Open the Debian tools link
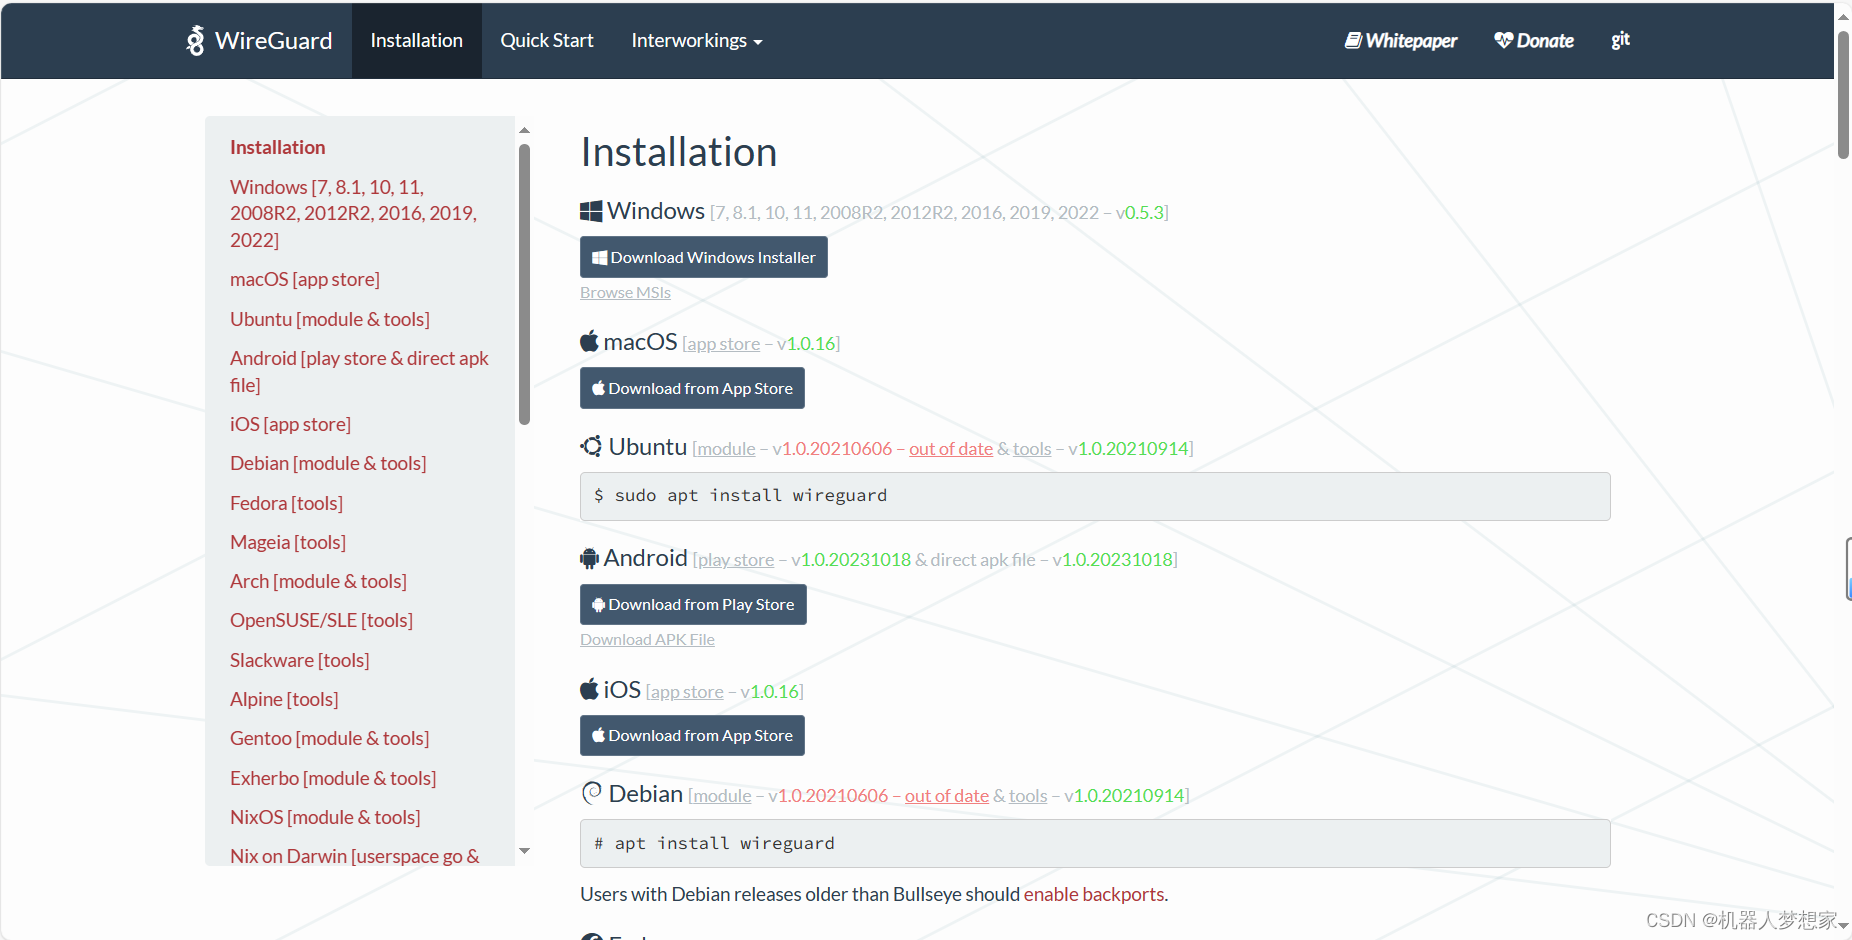 [1028, 796]
